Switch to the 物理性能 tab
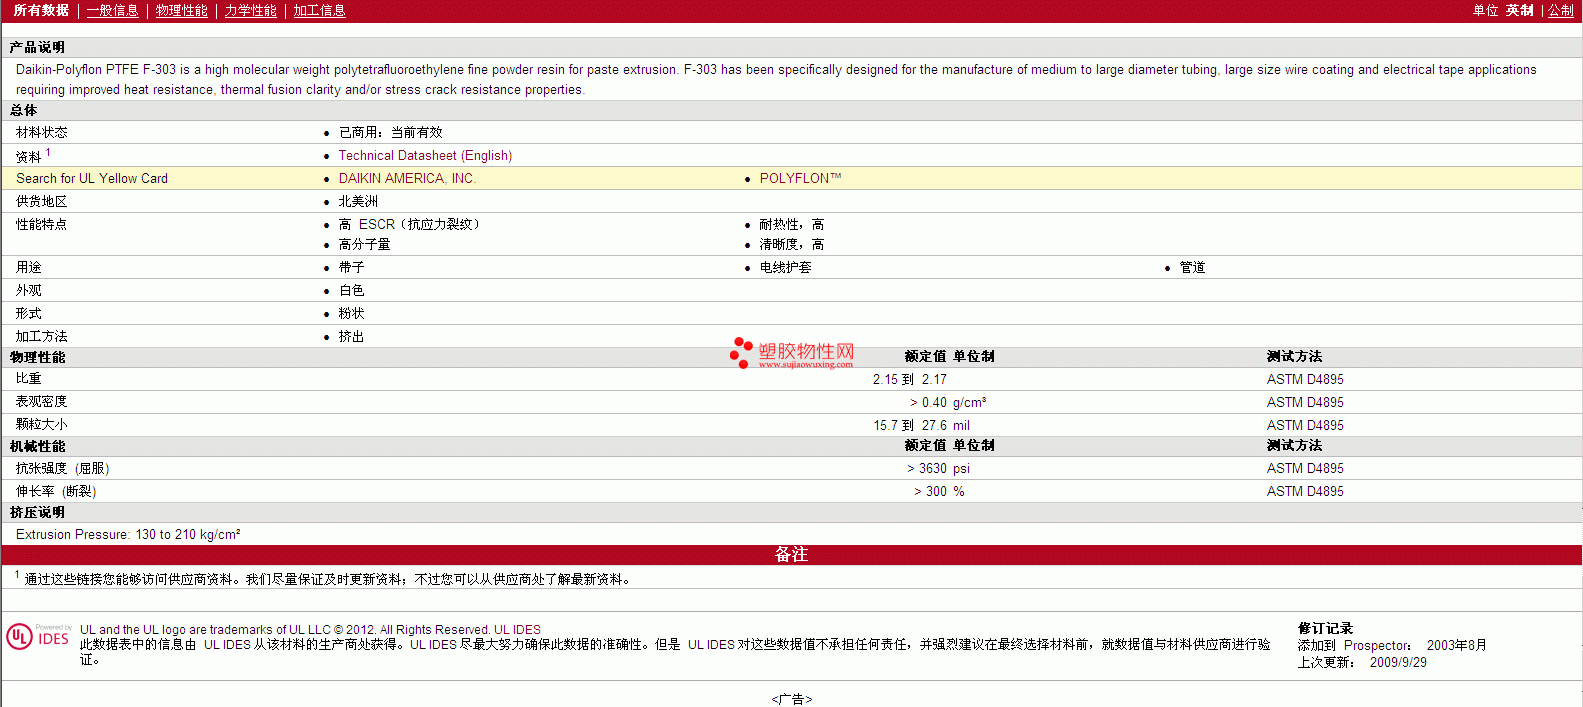1583x707 pixels. point(181,10)
